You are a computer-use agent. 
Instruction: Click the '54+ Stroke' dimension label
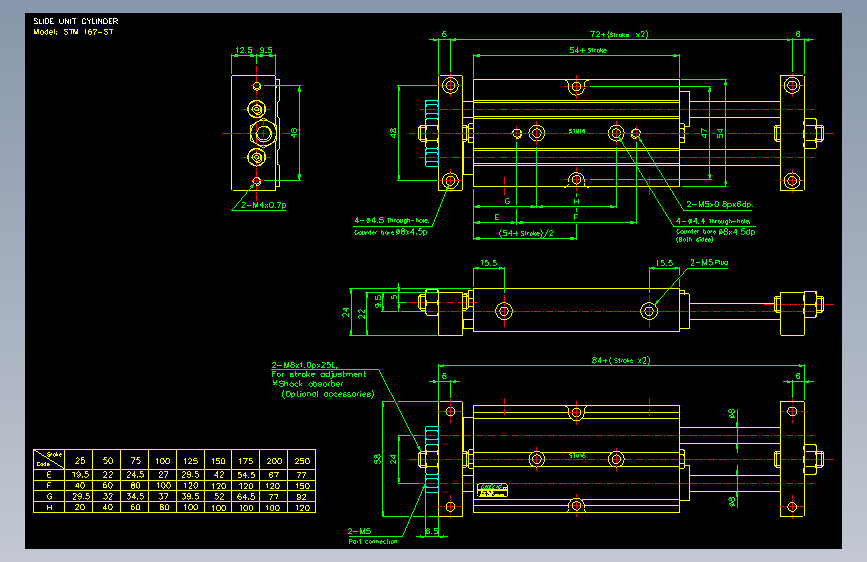pos(588,50)
